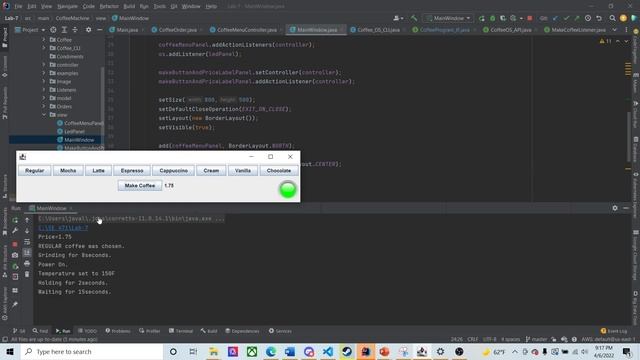Click the Regular button in coffee window
The height and width of the screenshot is (360, 640).
pyautogui.click(x=35, y=171)
